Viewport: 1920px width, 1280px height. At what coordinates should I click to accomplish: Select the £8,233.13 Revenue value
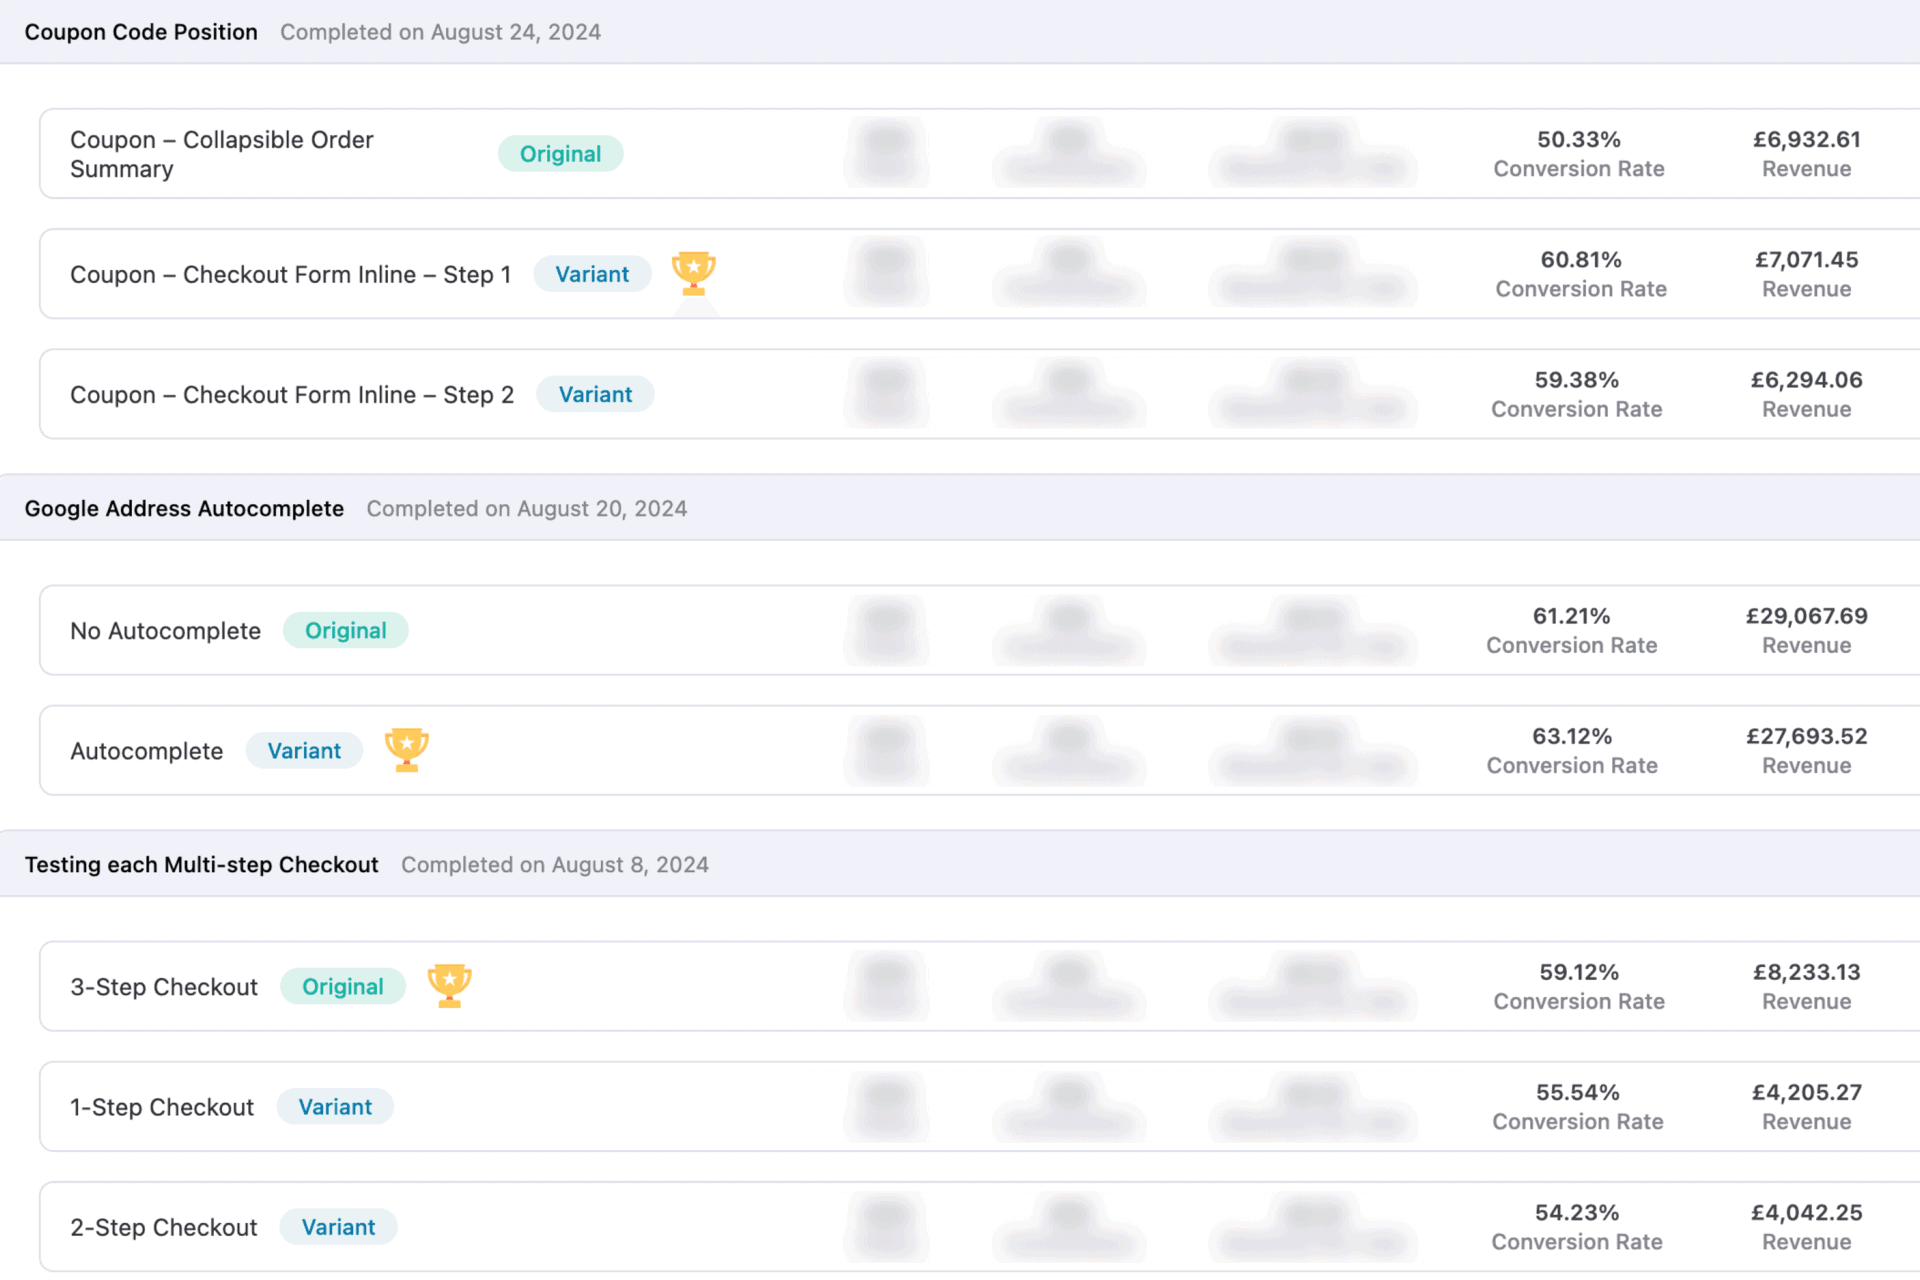tap(1807, 972)
